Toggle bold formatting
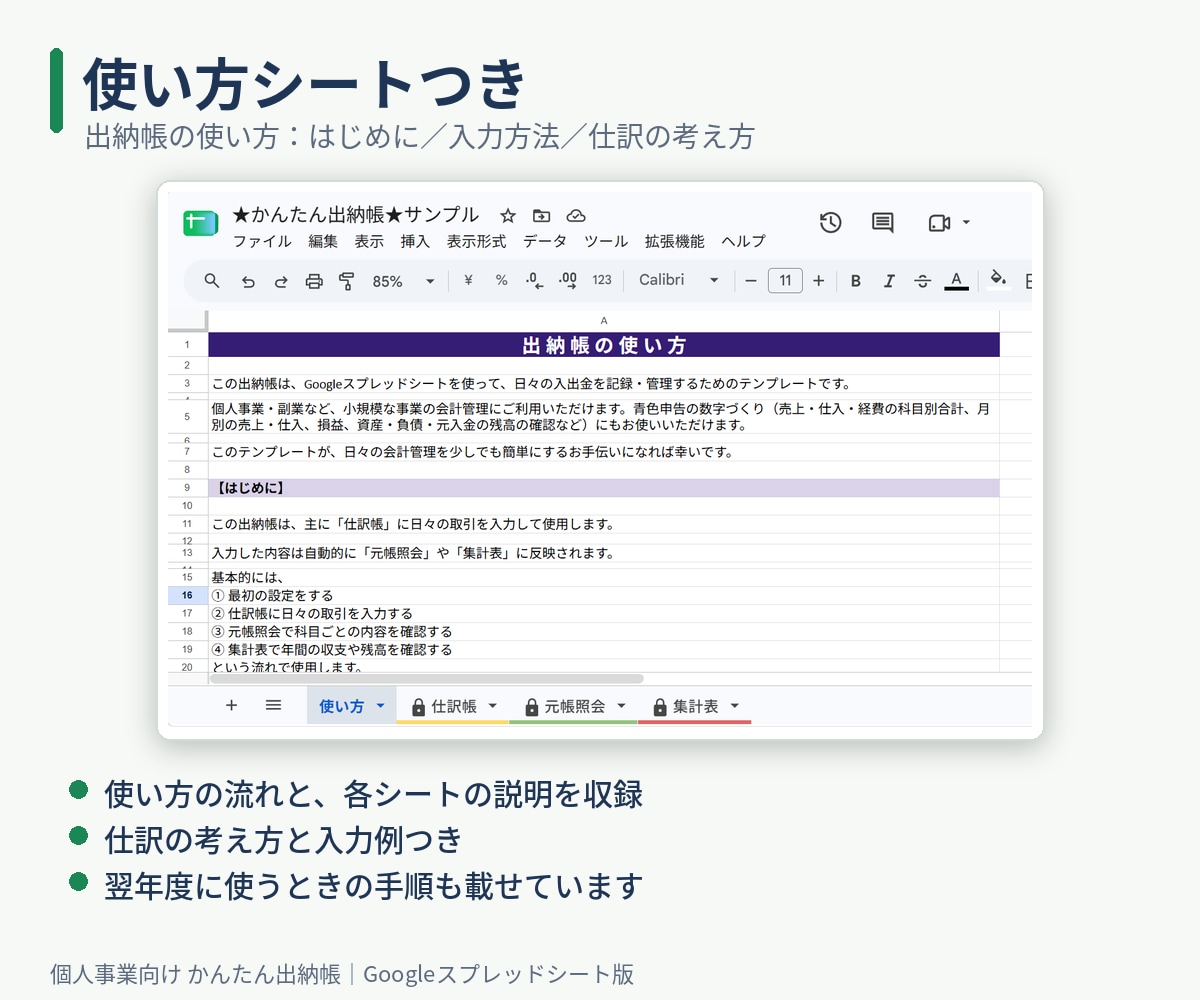The image size is (1200, 1000). [856, 281]
